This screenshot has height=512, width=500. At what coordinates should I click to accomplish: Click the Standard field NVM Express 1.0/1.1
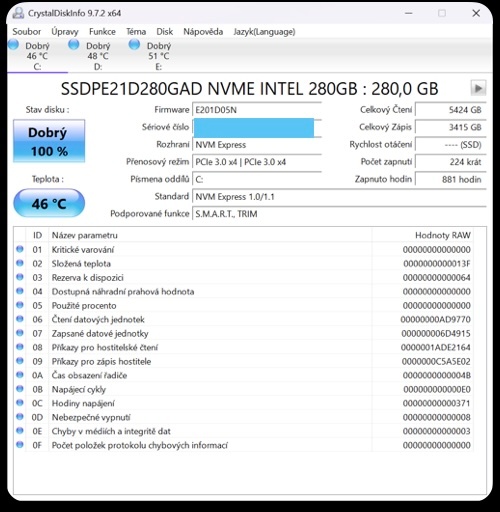pos(339,197)
